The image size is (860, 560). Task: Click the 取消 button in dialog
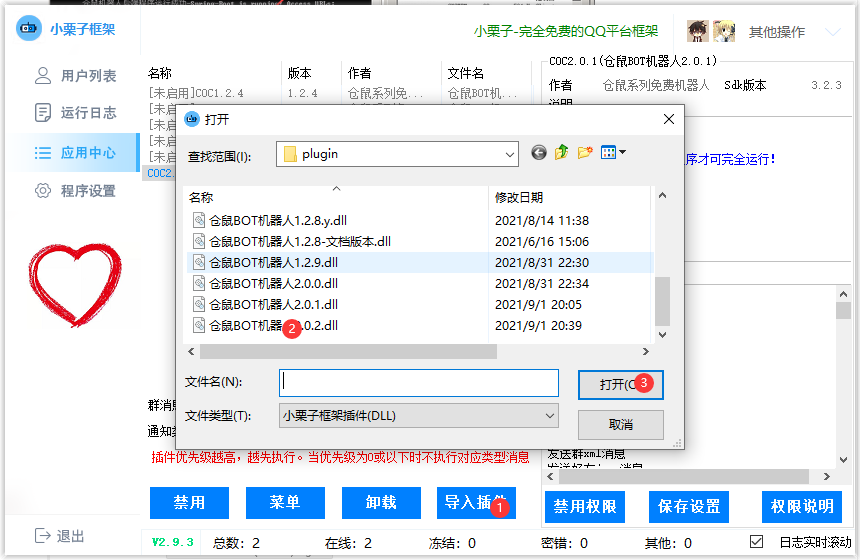coord(620,425)
